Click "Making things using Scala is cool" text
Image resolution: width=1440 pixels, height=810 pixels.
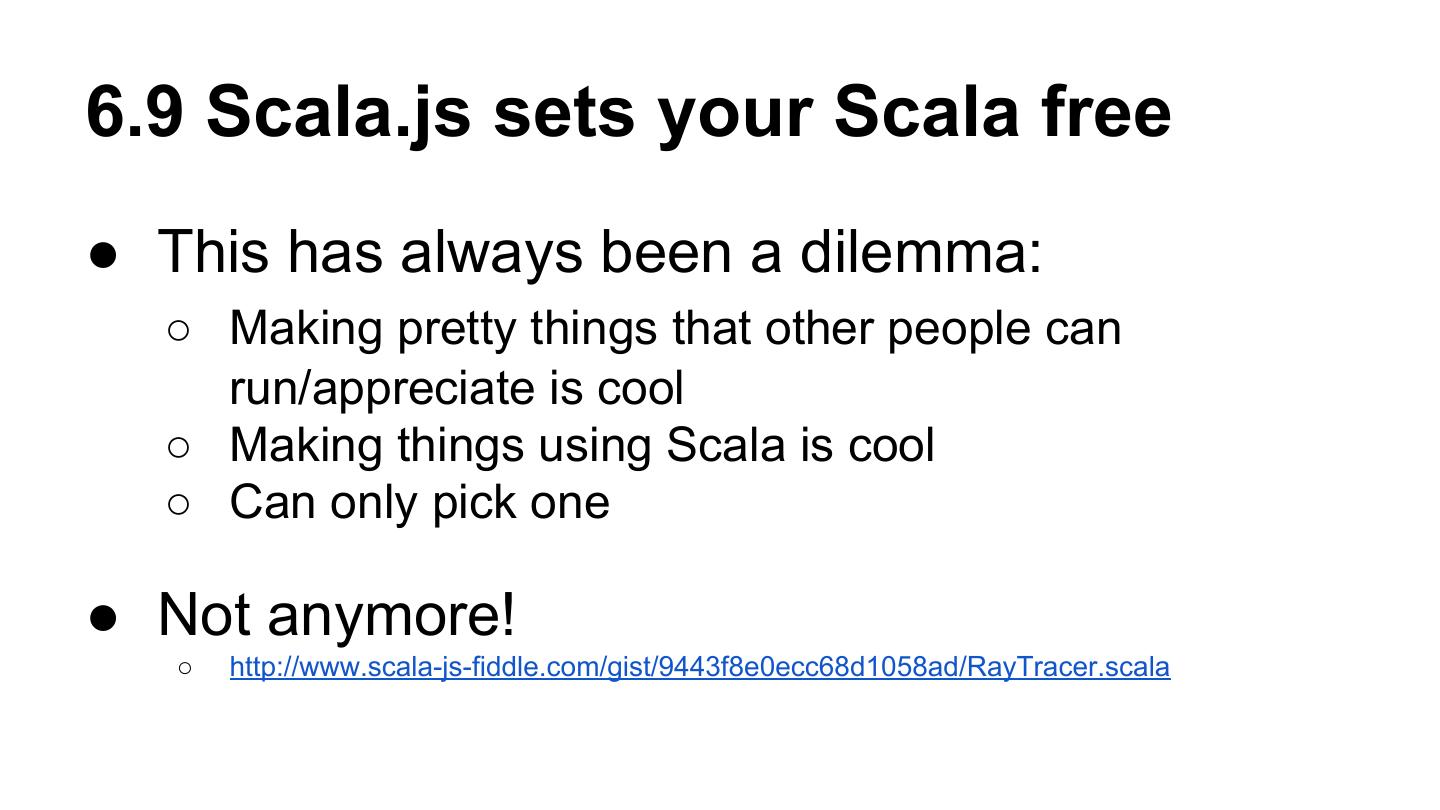pyautogui.click(x=581, y=445)
